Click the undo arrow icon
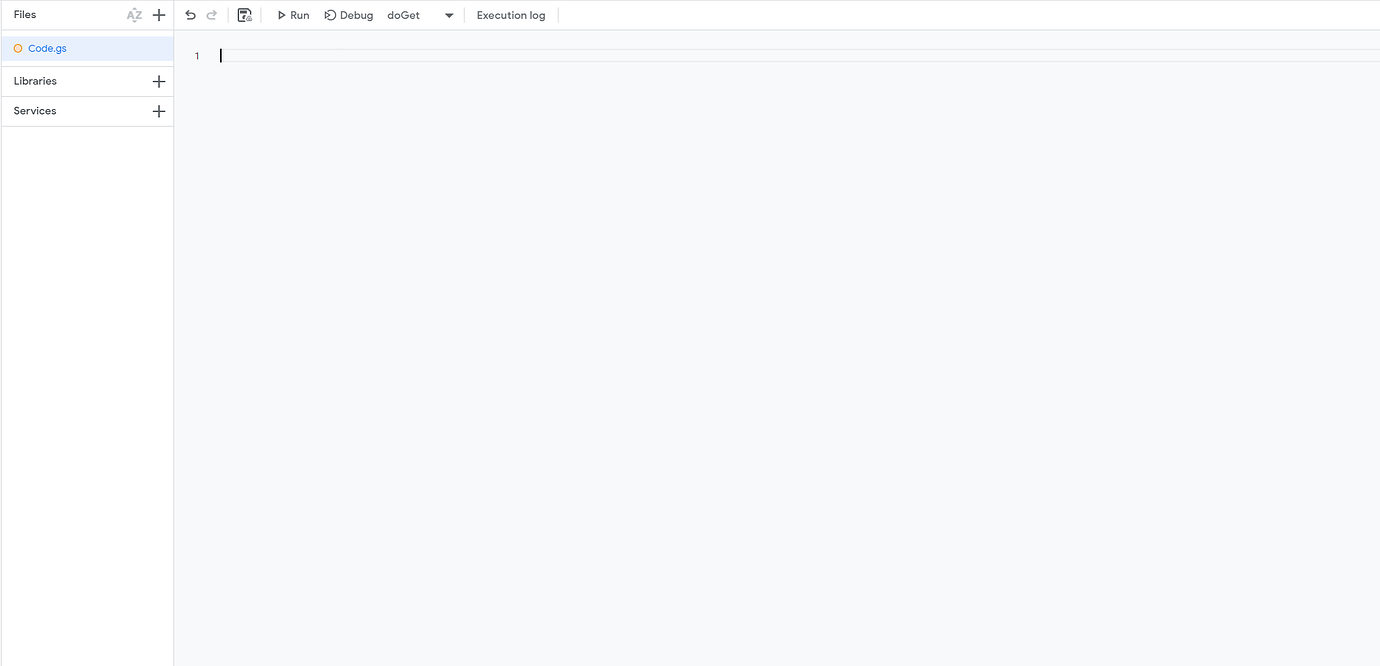1380x666 pixels. pyautogui.click(x=189, y=14)
